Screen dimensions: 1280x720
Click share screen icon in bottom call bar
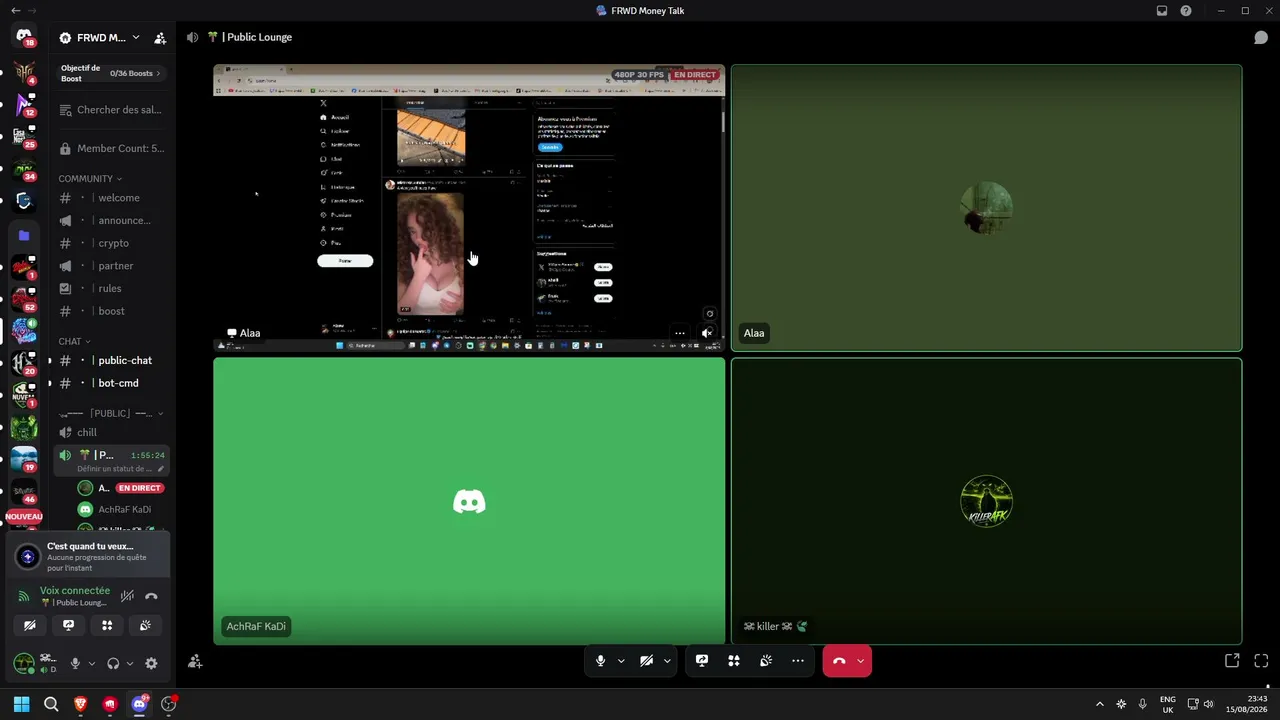click(x=702, y=661)
